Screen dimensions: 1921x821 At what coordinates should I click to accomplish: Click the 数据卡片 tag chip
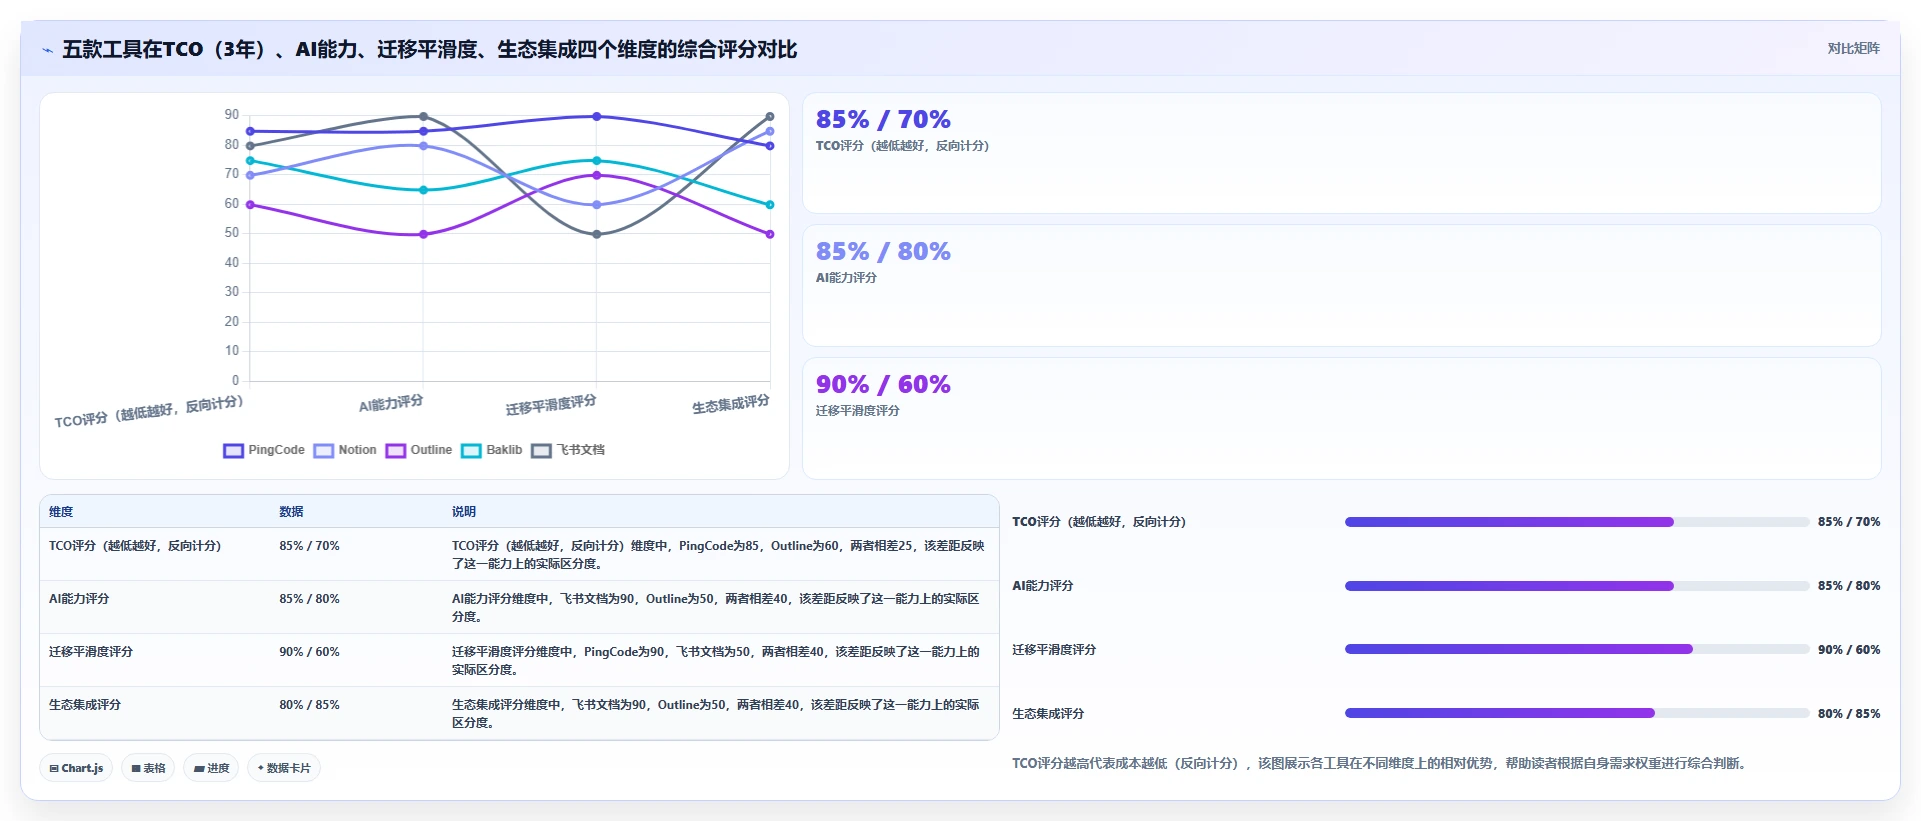click(284, 768)
